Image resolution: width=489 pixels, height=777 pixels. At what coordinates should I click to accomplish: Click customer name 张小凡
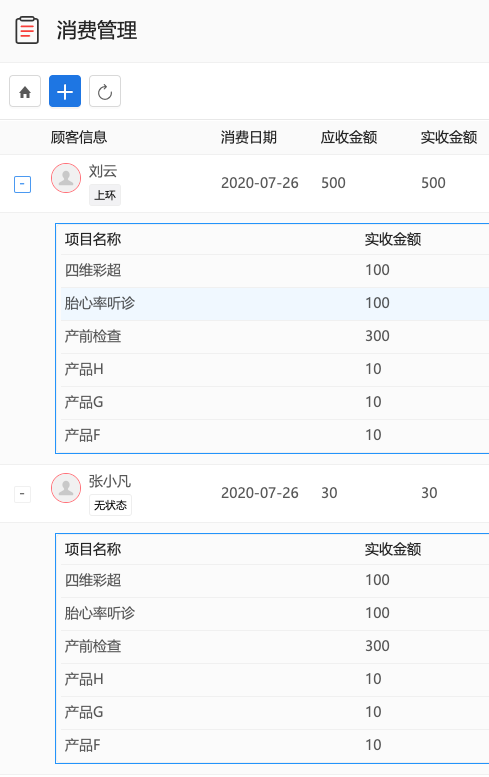tap(110, 481)
